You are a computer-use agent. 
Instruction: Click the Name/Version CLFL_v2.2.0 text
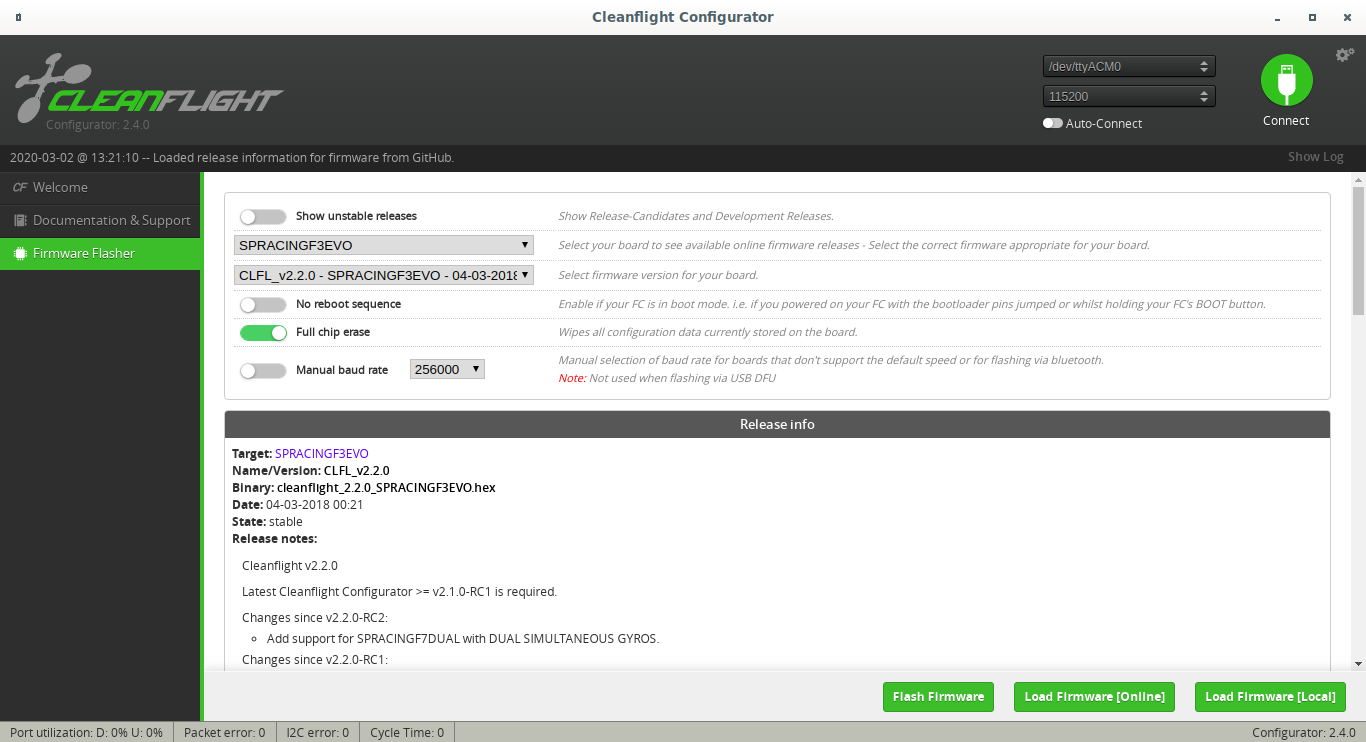tap(311, 471)
